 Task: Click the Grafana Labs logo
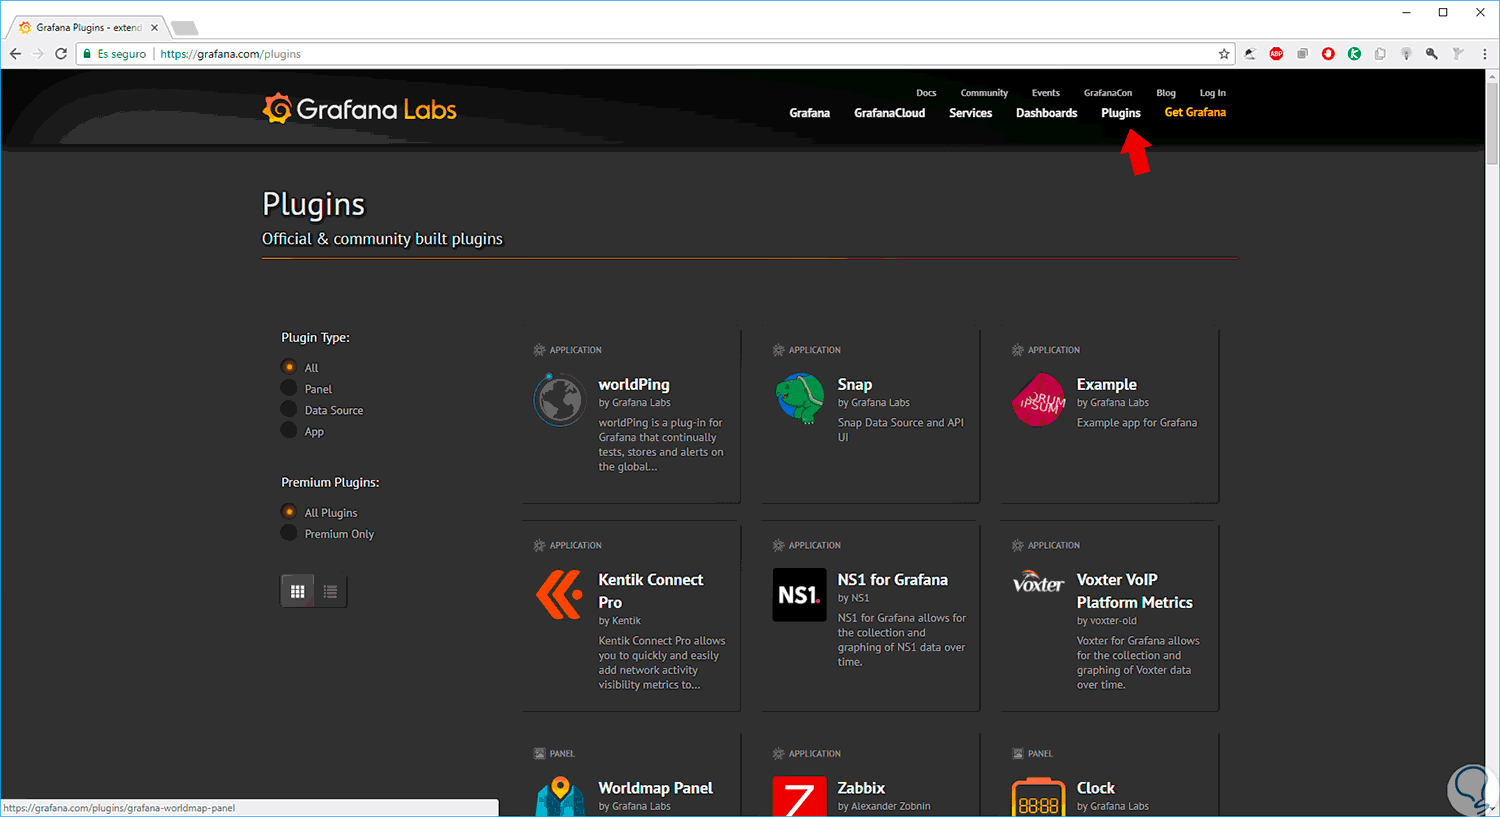(x=360, y=109)
